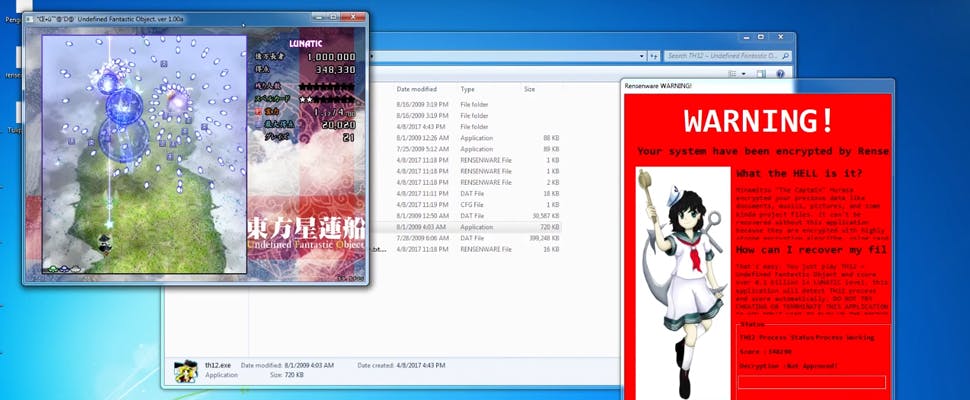Click the 20,020 value in the game sidebar
970x400 pixels.
coord(338,125)
